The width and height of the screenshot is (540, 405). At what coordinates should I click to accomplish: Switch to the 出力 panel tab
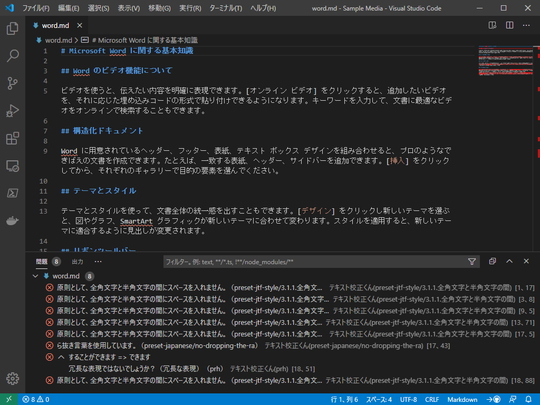tap(77, 262)
